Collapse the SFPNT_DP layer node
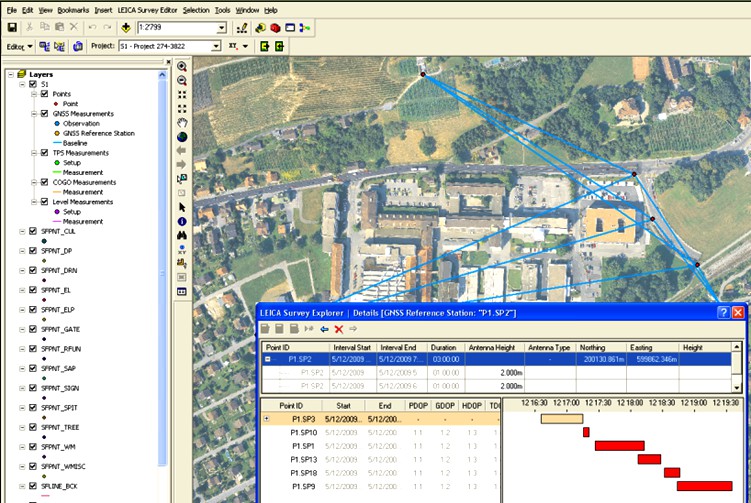 (x=22, y=251)
